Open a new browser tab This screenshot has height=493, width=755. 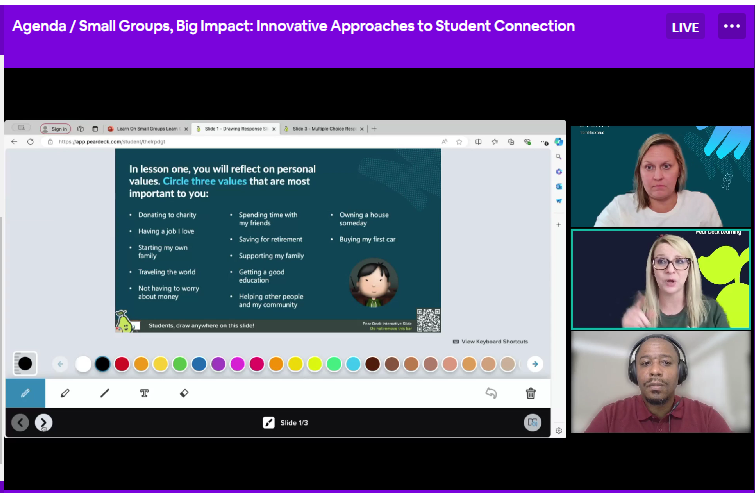[x=374, y=129]
